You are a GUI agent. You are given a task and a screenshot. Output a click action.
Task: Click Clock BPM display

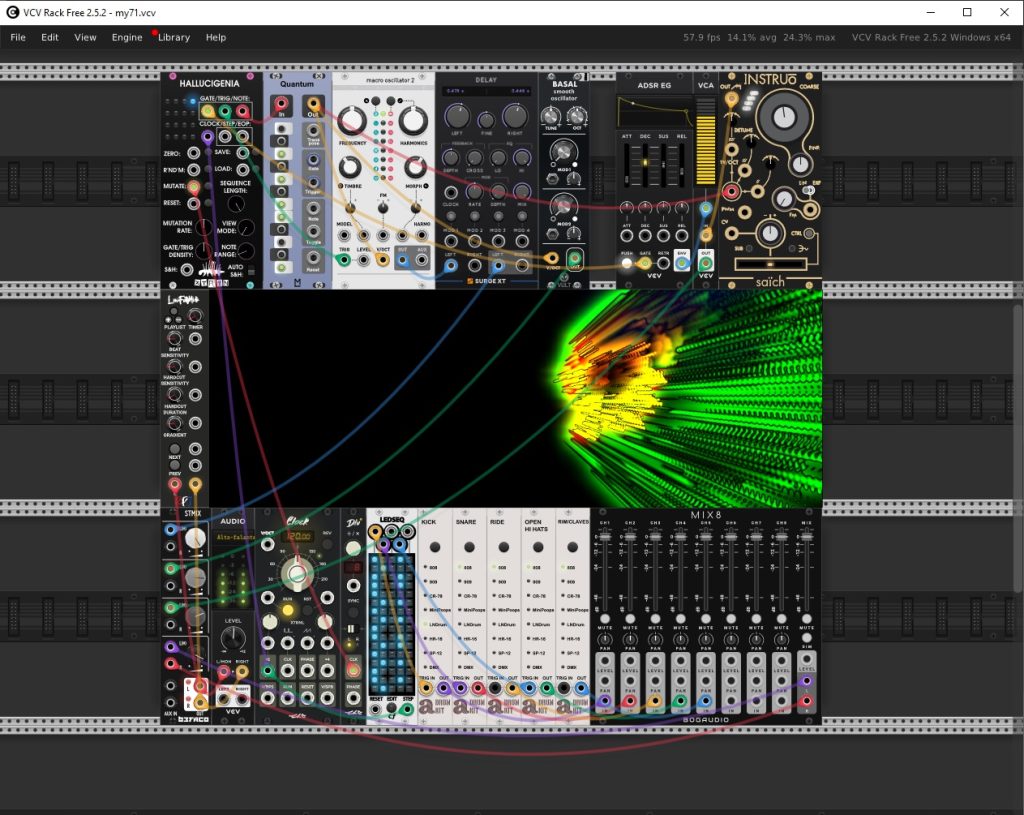pos(298,536)
